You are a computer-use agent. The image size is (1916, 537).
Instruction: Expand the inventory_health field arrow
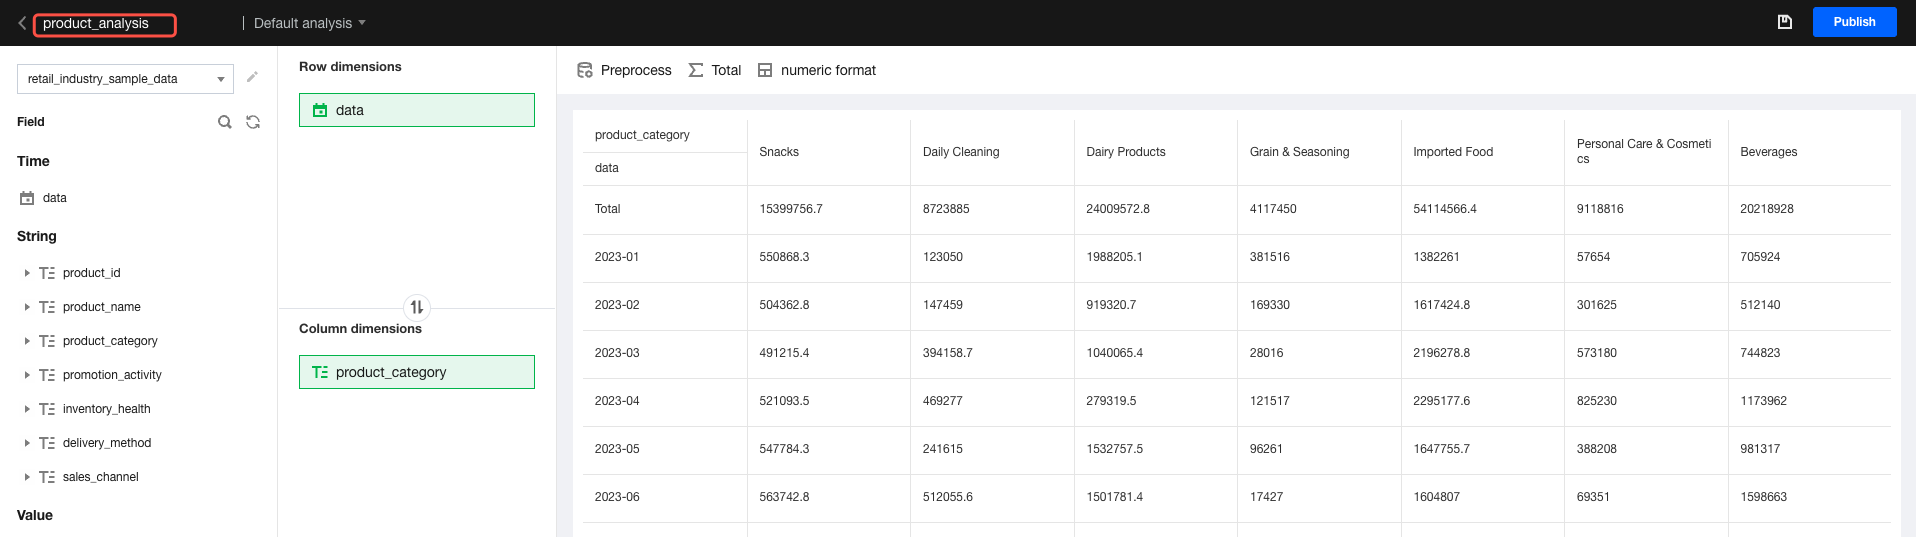tap(27, 409)
